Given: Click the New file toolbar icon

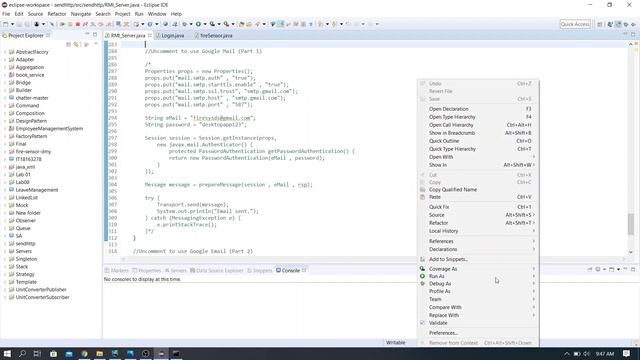Looking at the screenshot, I should [5, 24].
